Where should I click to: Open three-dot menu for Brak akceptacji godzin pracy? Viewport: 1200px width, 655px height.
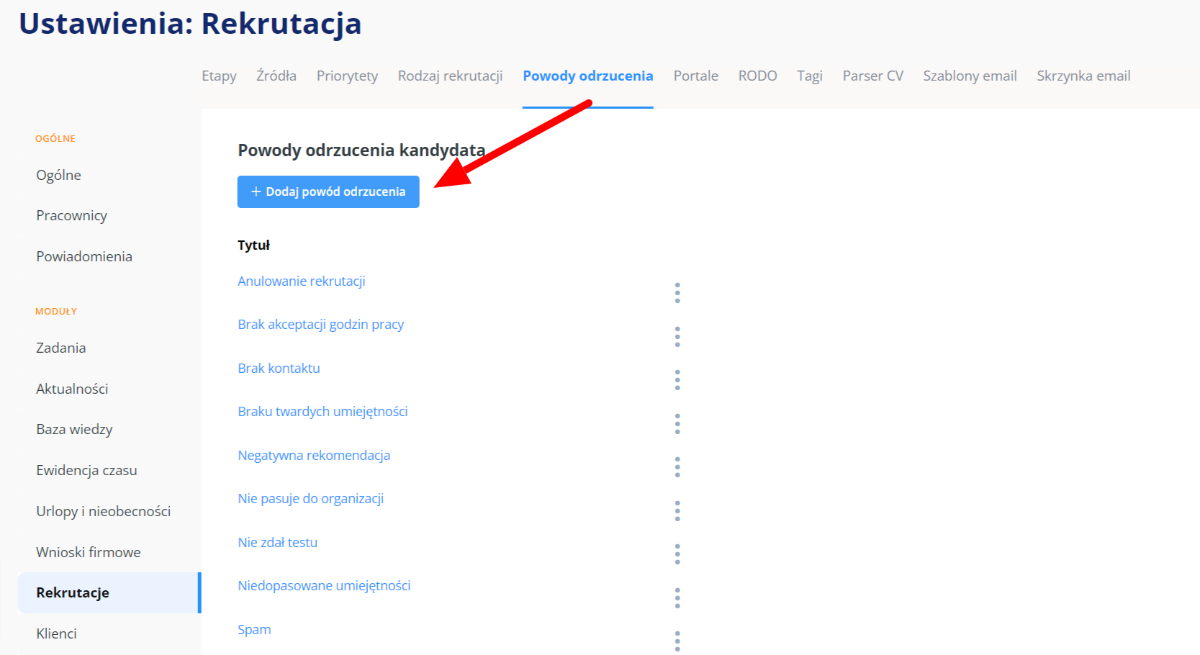click(677, 337)
